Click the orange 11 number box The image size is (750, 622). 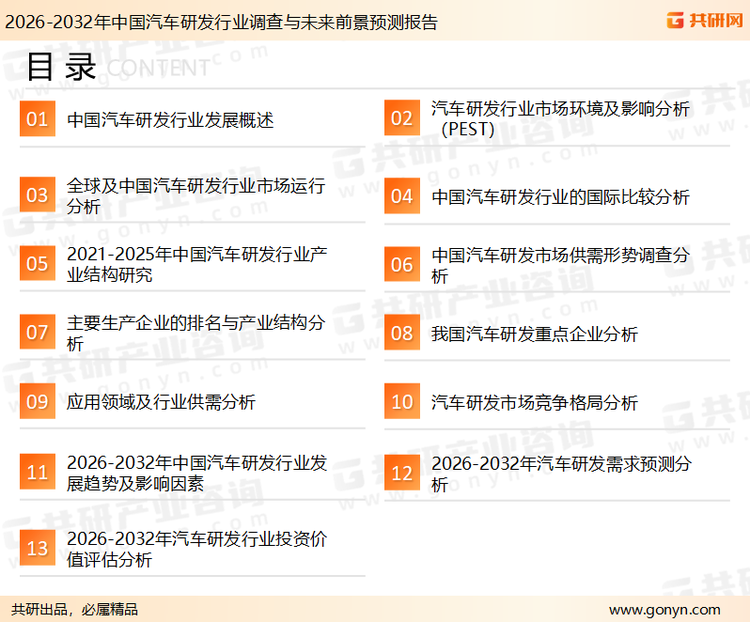coord(37,472)
